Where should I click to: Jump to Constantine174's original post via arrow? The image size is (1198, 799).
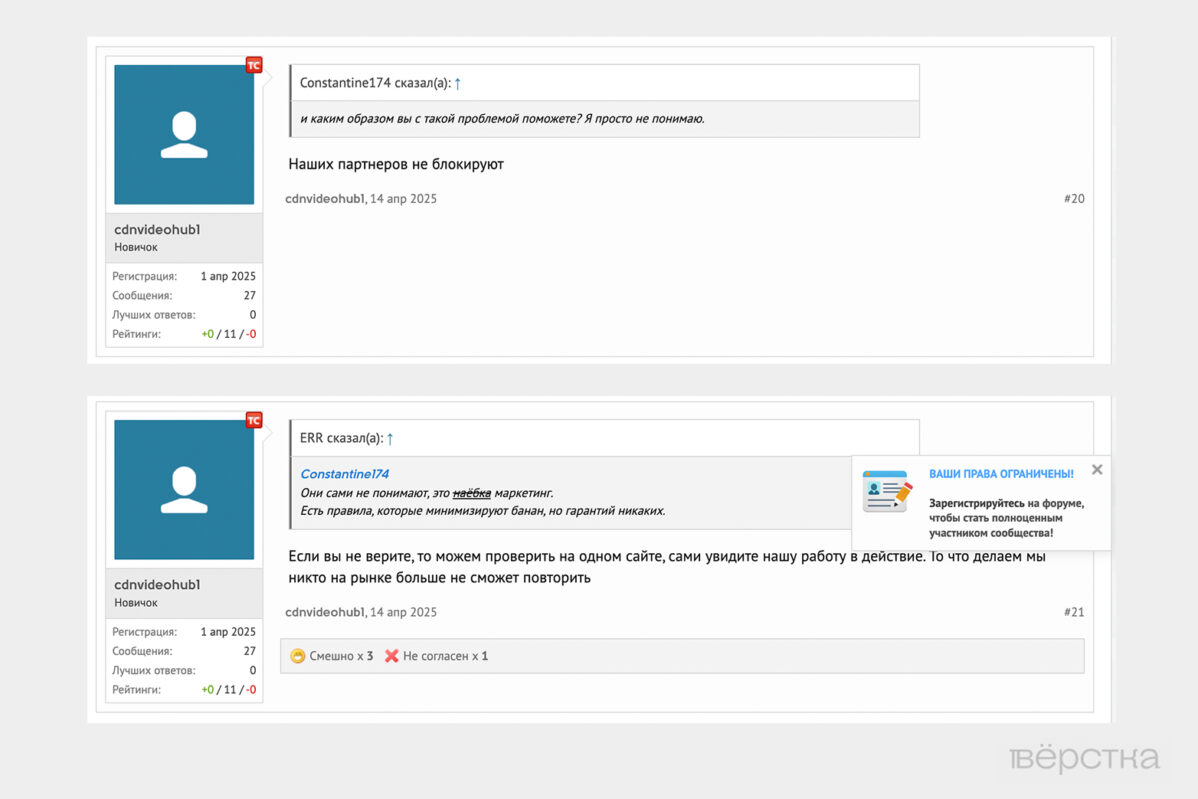pyautogui.click(x=458, y=83)
